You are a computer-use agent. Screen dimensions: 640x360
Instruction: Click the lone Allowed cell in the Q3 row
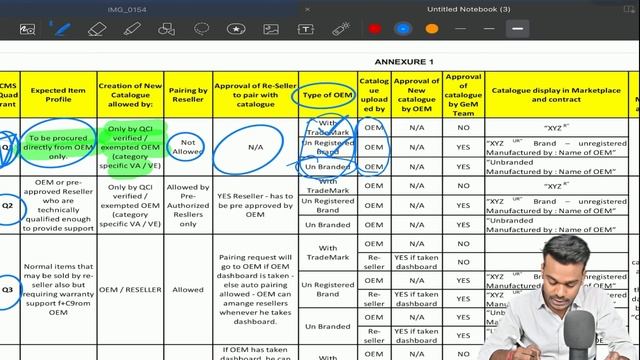(x=188, y=289)
